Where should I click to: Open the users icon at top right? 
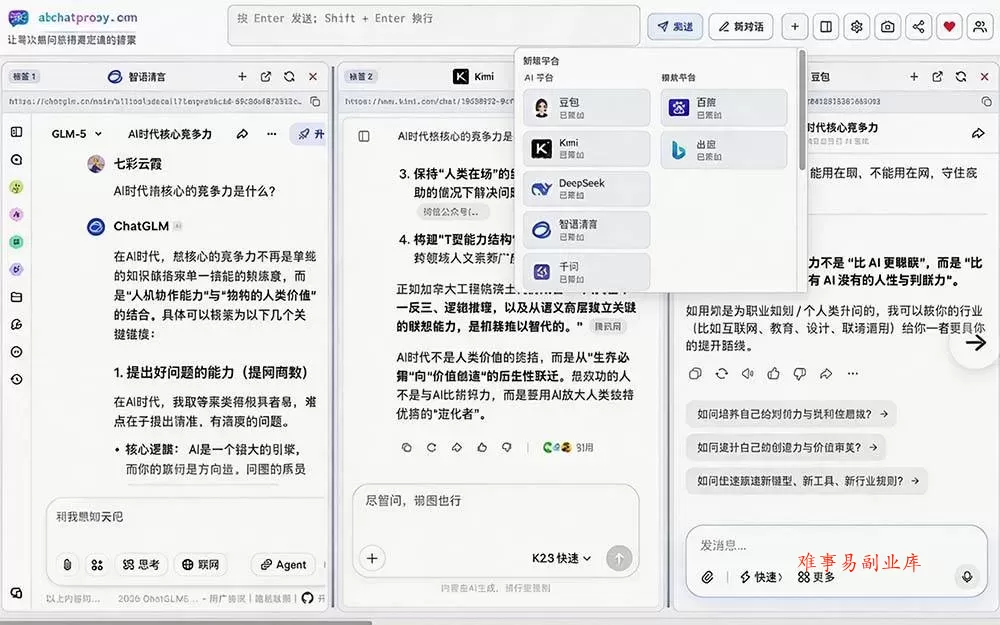click(x=980, y=26)
